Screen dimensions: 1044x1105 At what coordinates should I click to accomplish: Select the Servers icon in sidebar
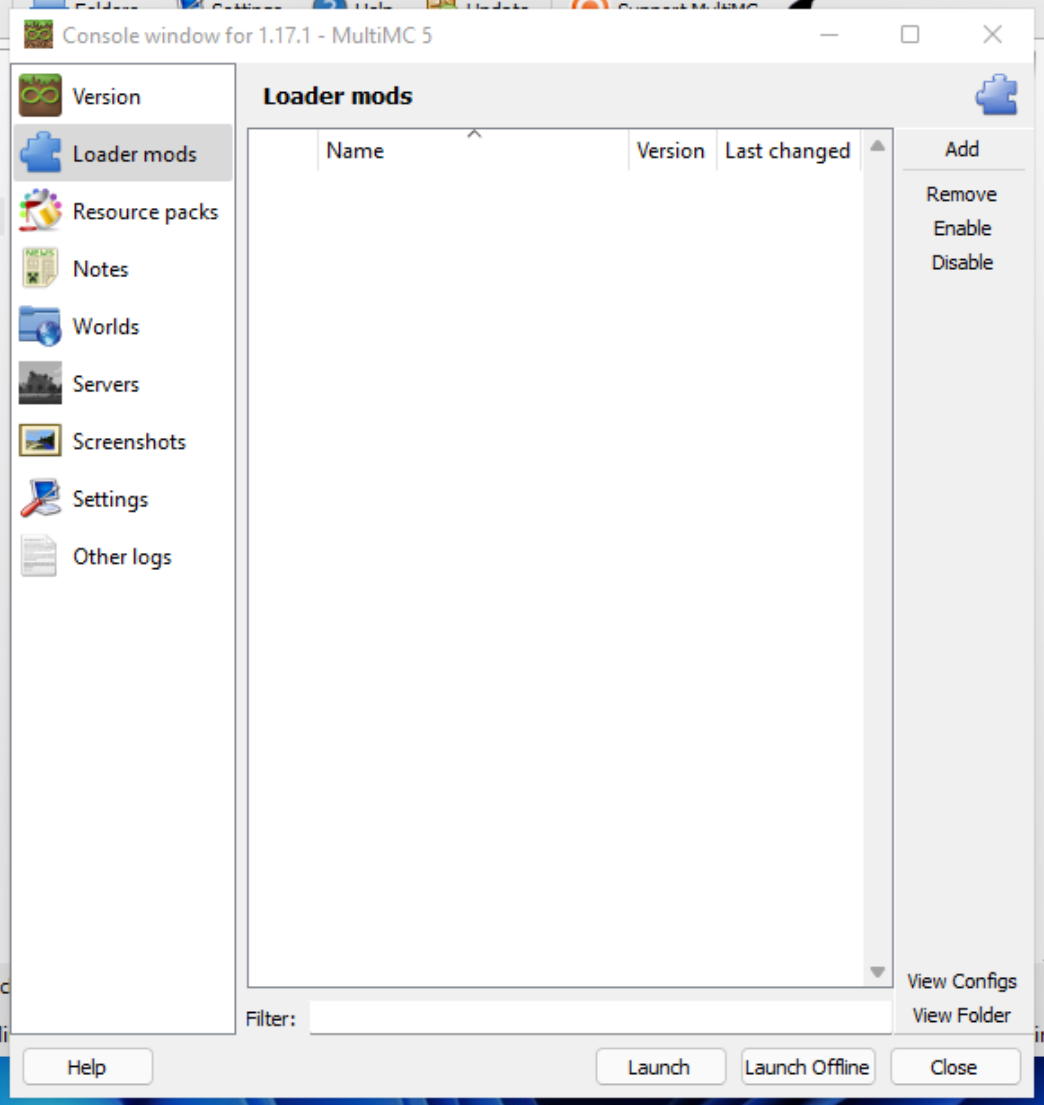[40, 384]
